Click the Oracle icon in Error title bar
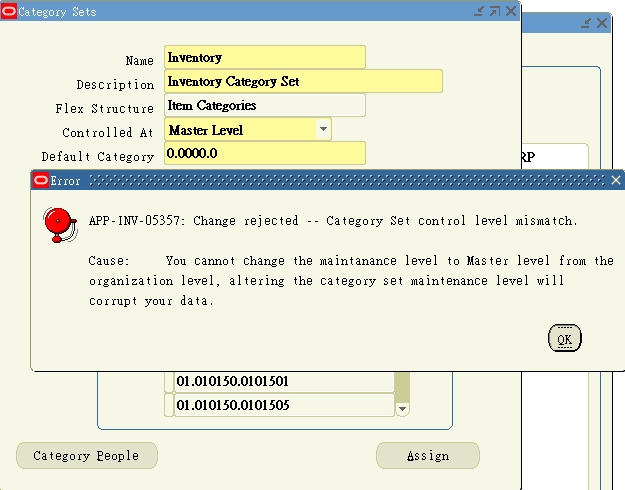Image resolution: width=625 pixels, height=490 pixels. pyautogui.click(x=41, y=180)
